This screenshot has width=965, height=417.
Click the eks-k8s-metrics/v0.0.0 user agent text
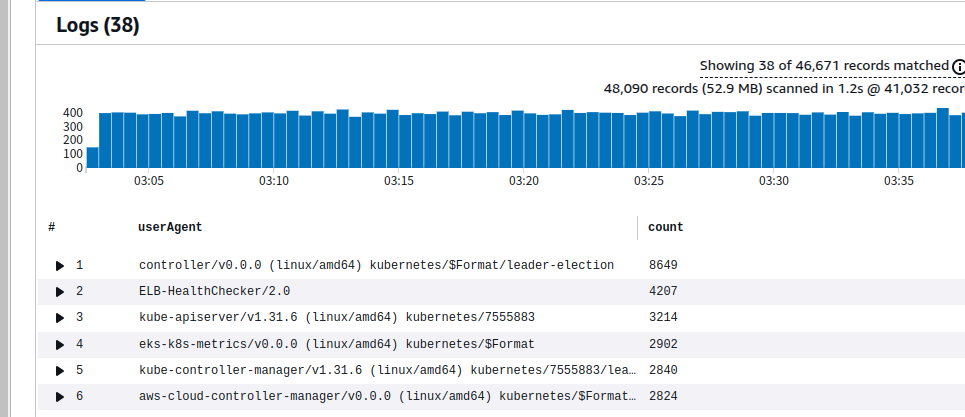pos(337,344)
